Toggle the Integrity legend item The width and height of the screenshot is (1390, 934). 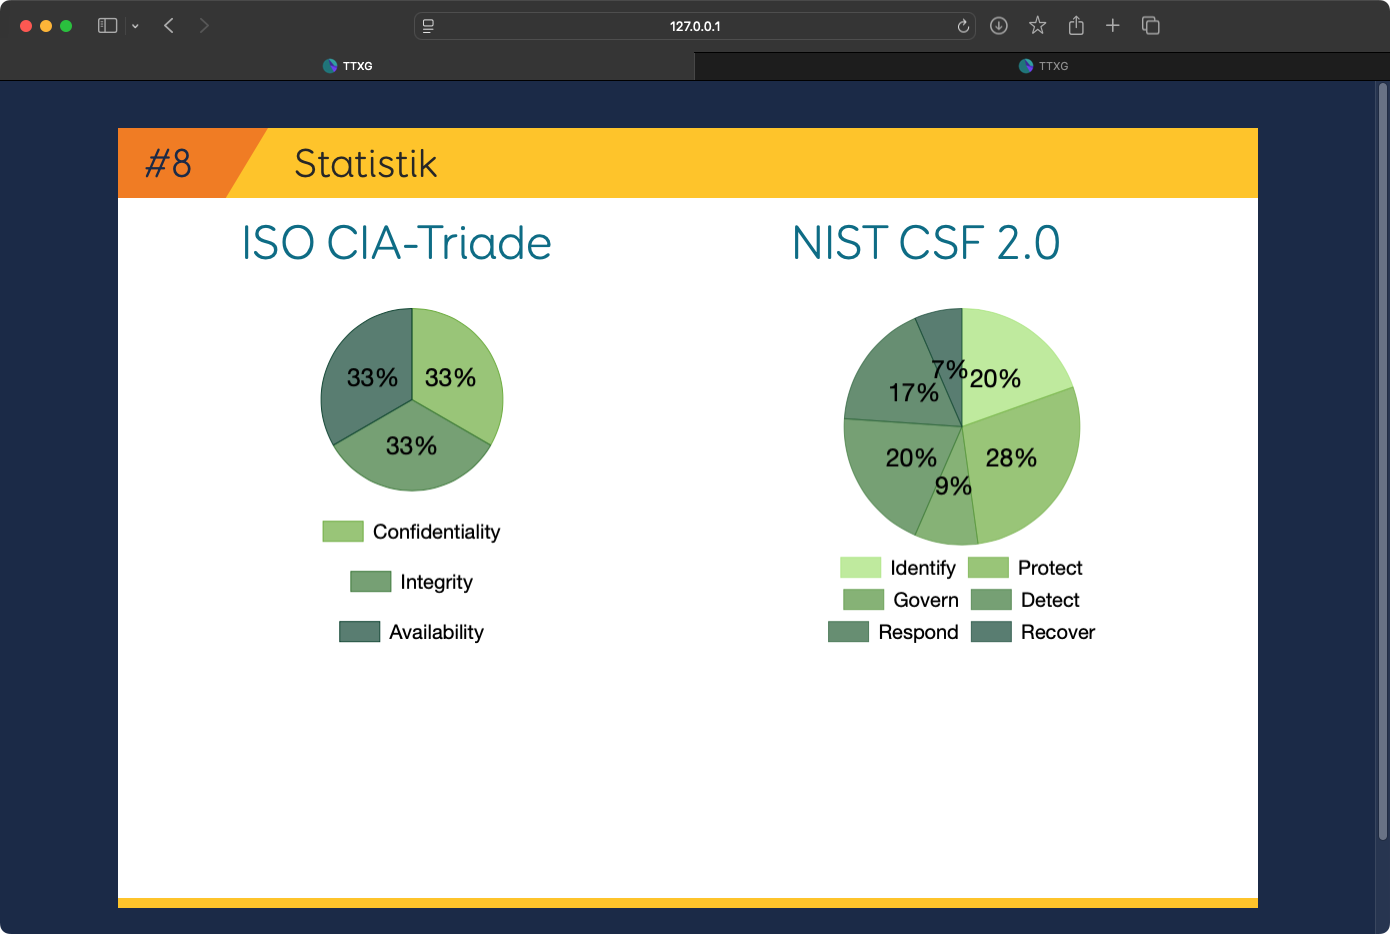[x=411, y=582]
